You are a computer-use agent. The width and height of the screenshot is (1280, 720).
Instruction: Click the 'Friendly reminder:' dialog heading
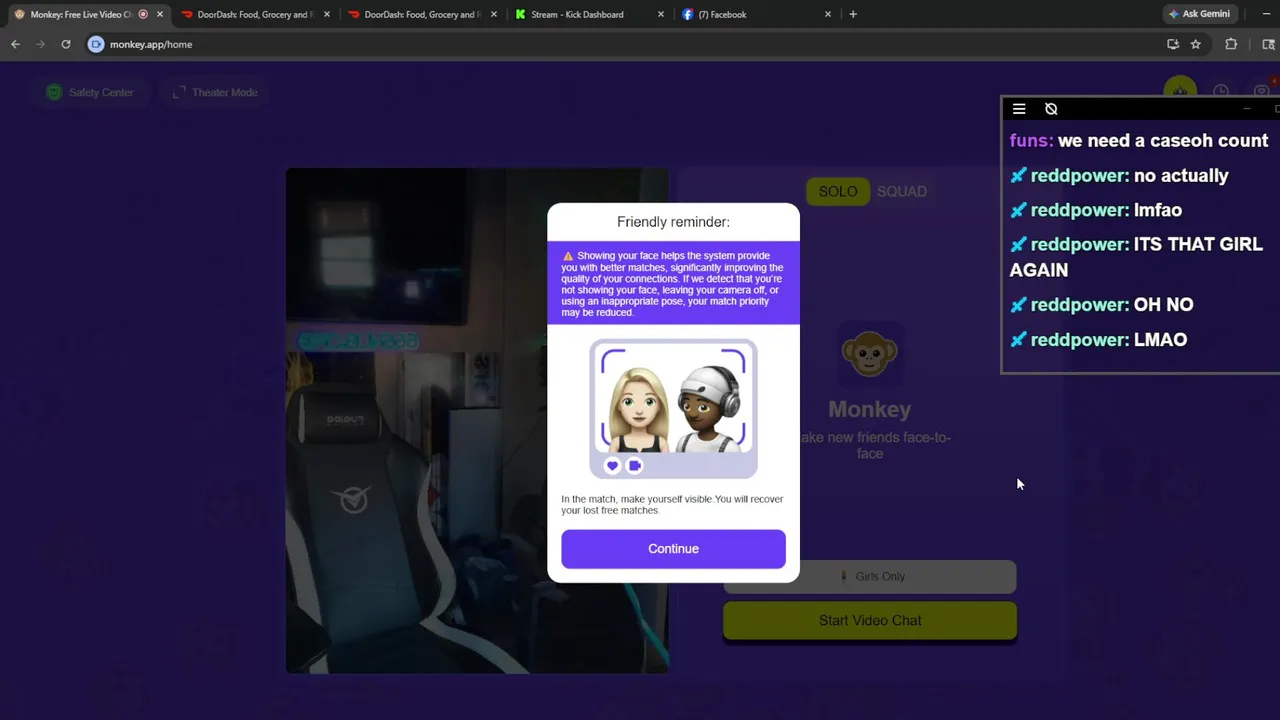point(673,222)
